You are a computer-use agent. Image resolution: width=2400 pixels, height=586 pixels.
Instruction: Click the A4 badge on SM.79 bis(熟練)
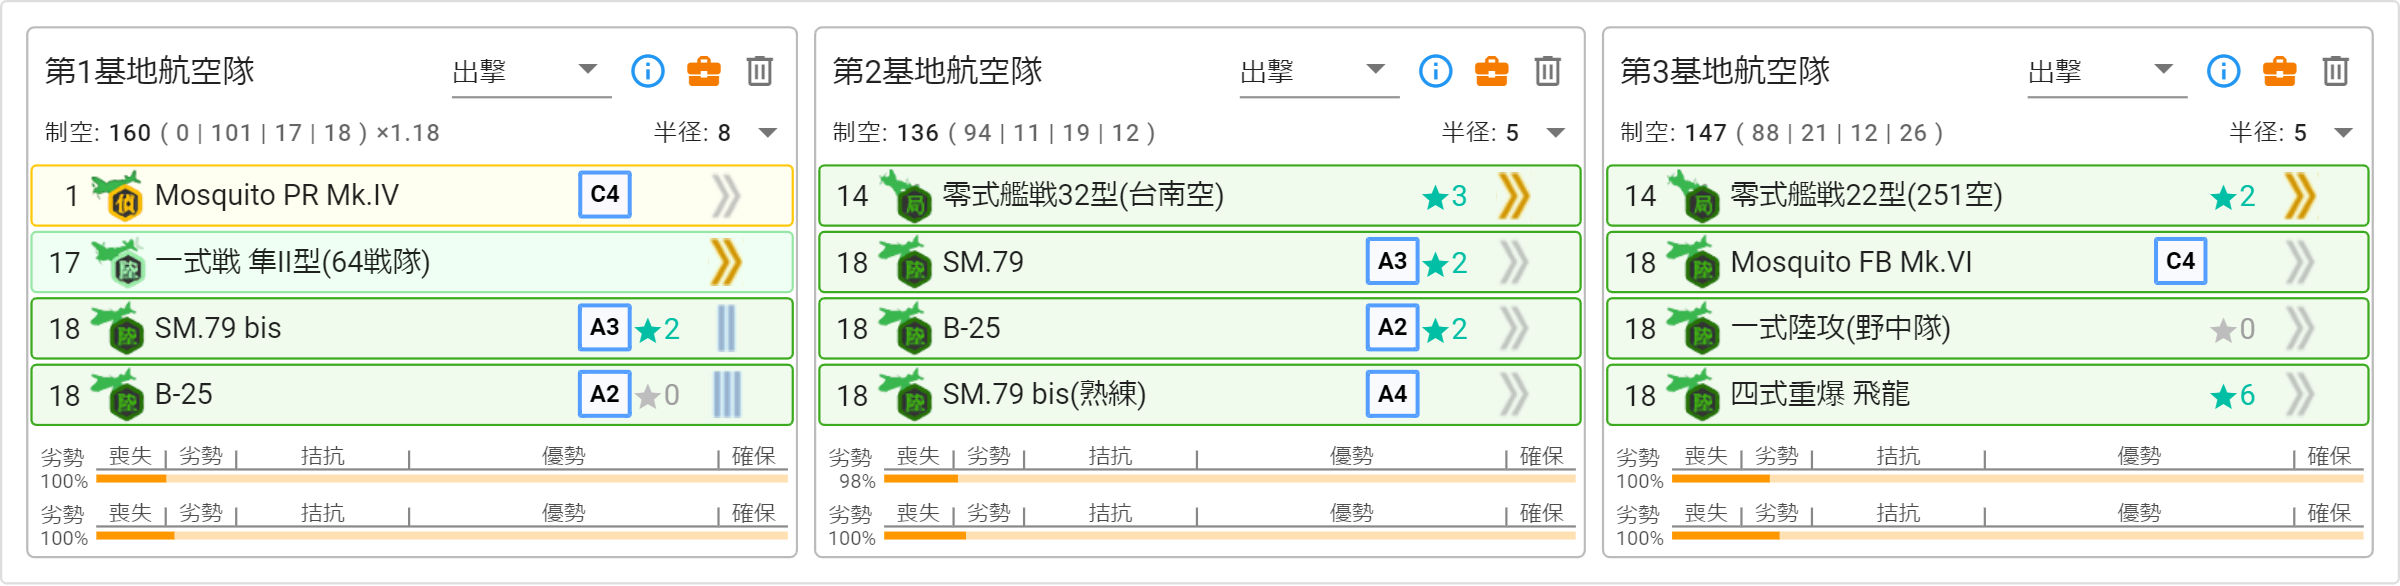point(1392,394)
